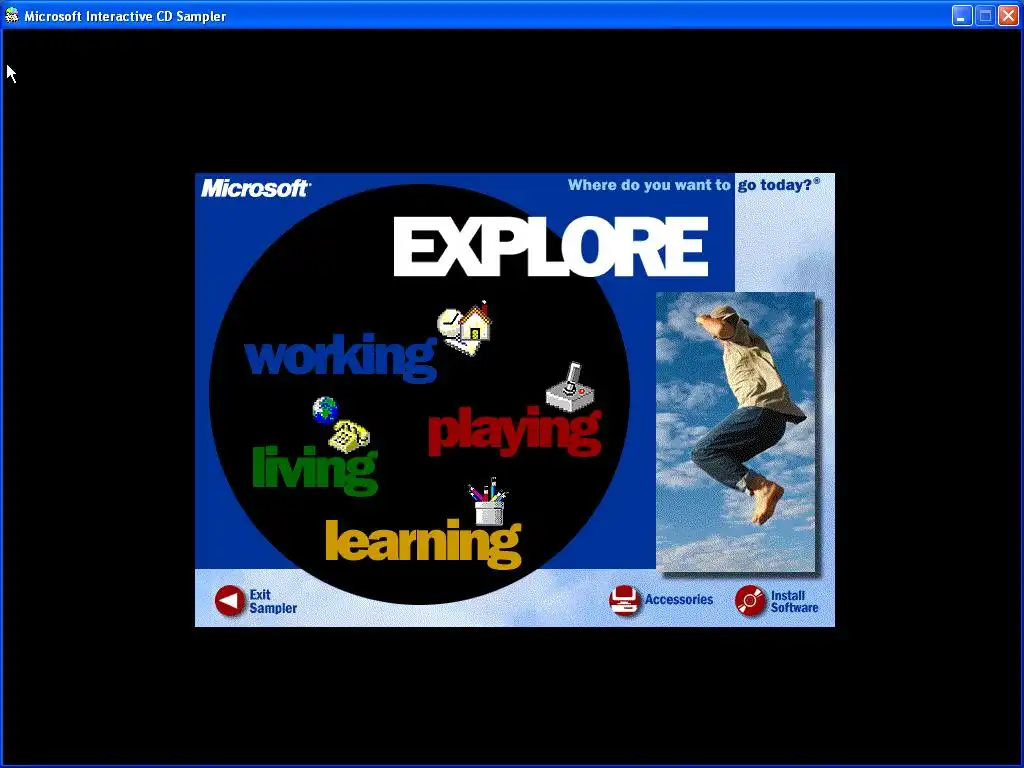Minimize the CD Sampler window
The image size is (1024, 768).
[961, 16]
